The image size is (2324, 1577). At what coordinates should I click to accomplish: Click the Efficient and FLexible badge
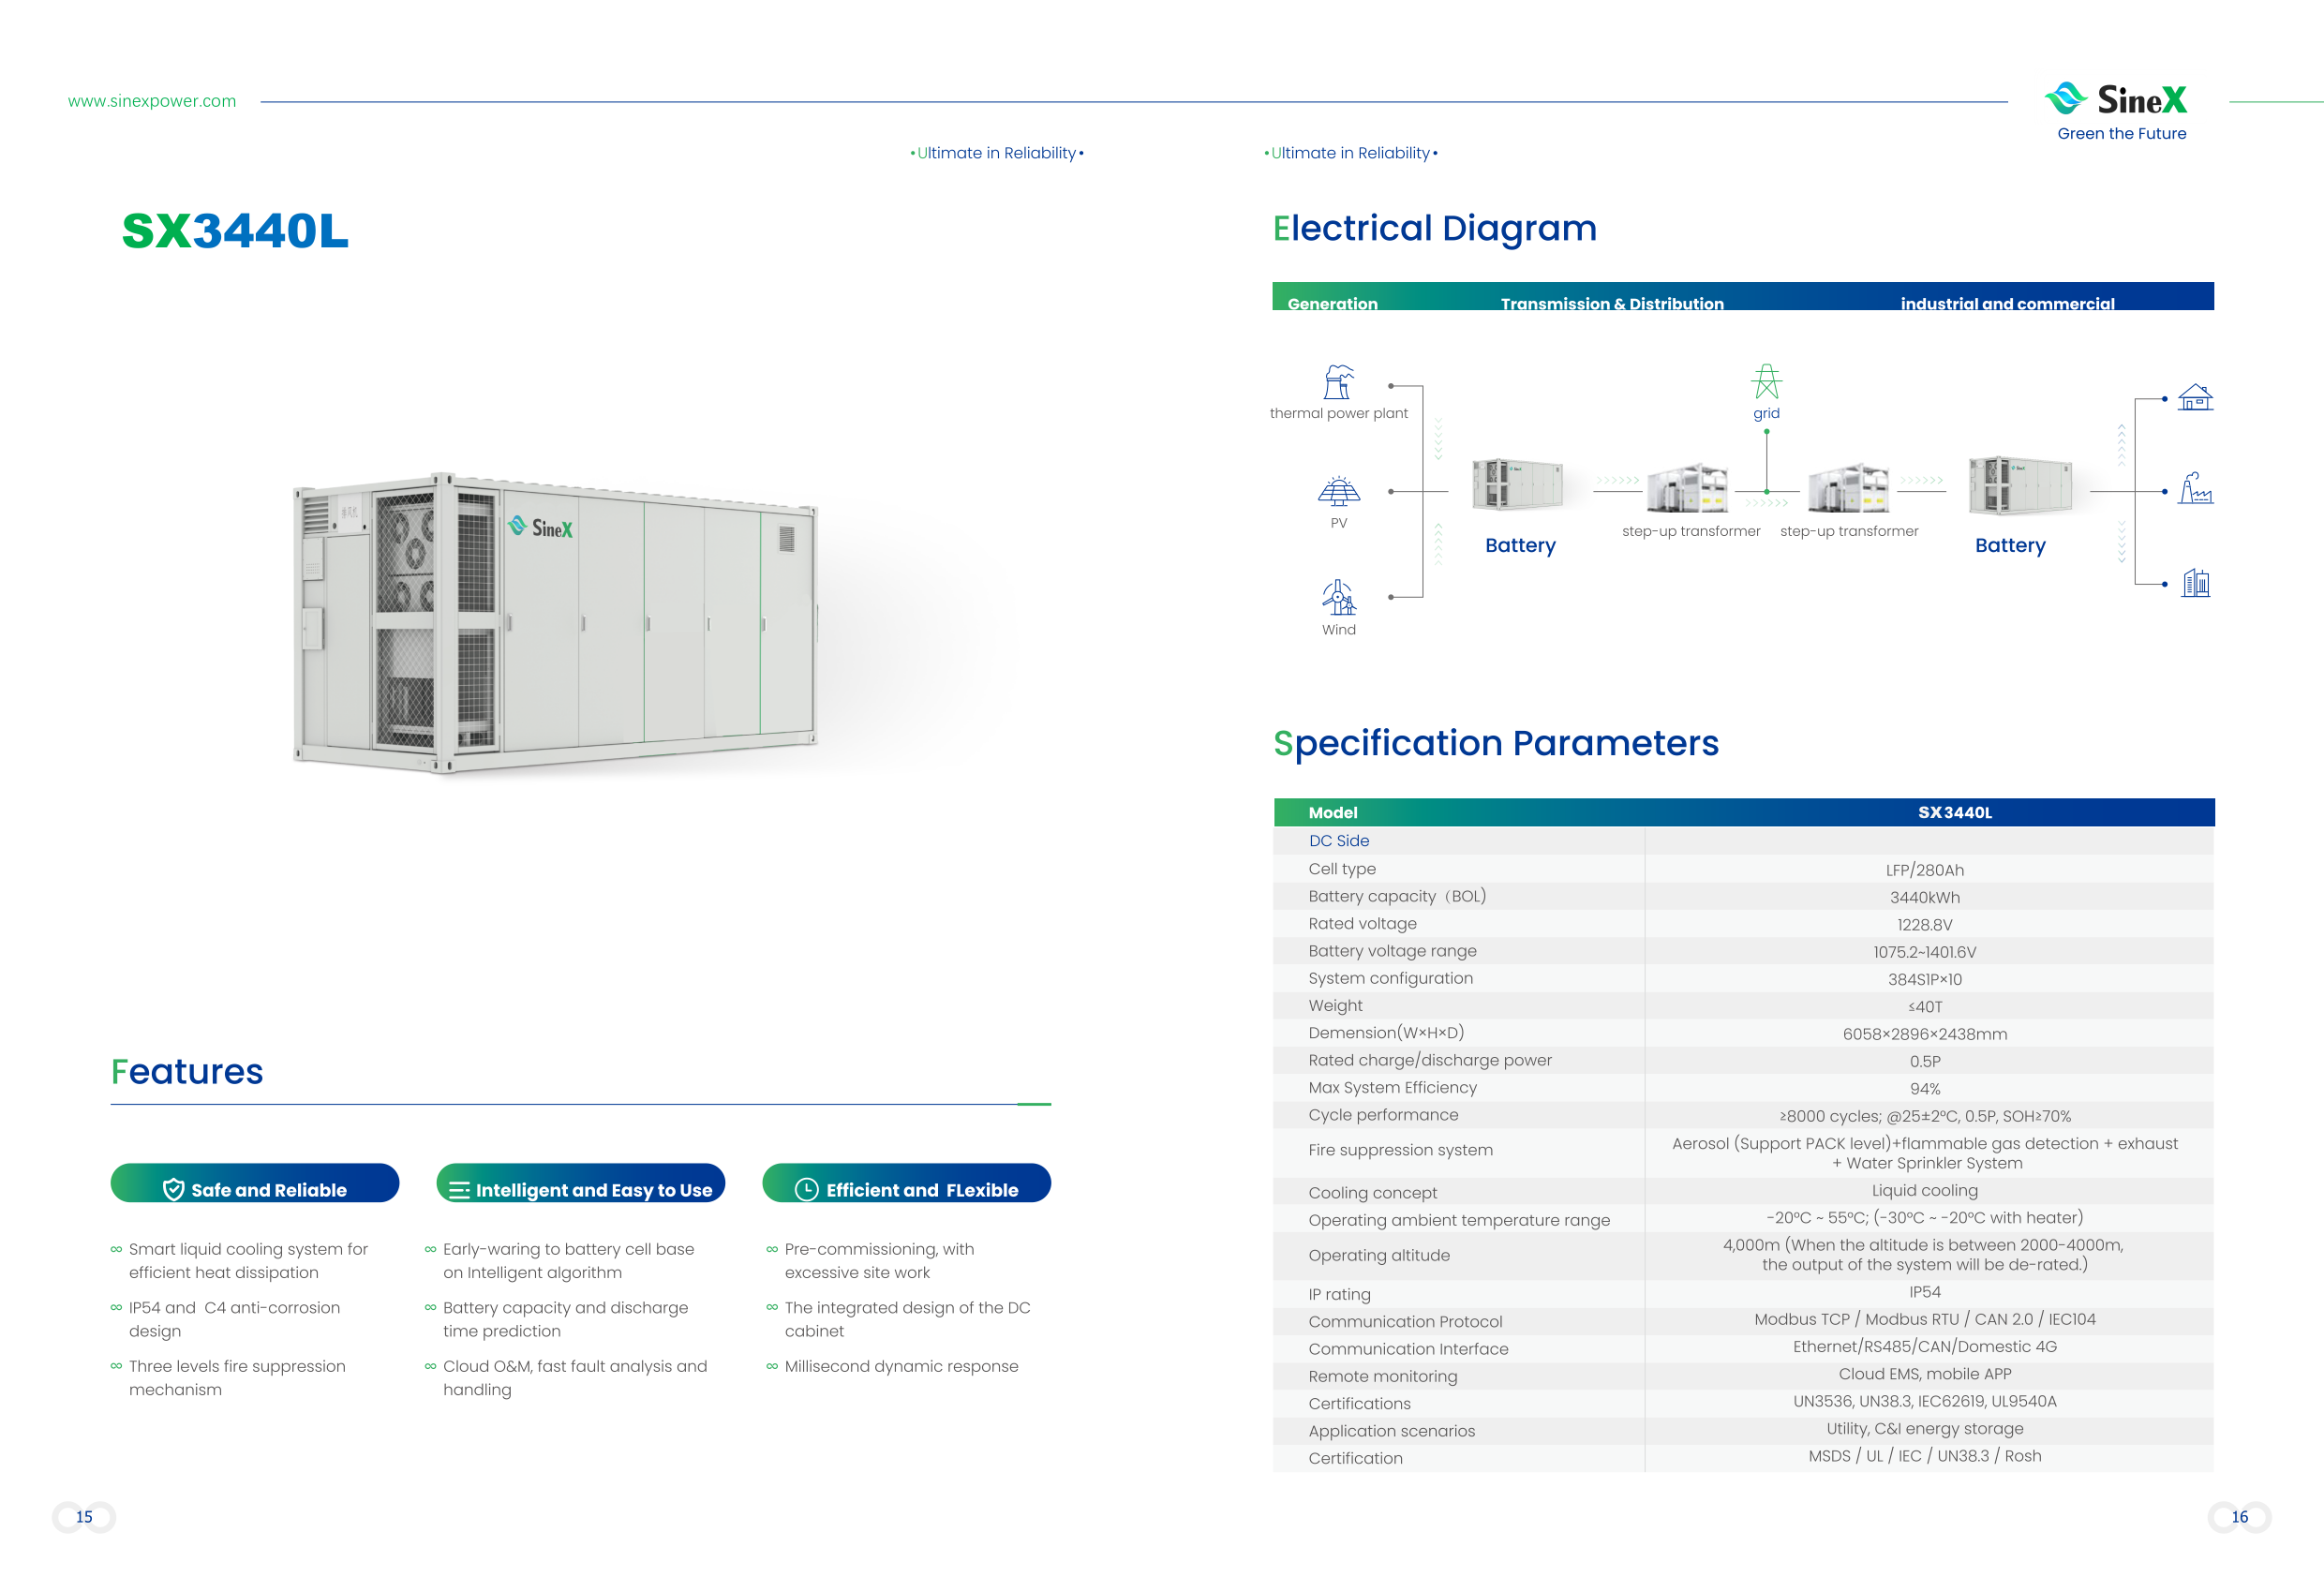(x=907, y=1183)
